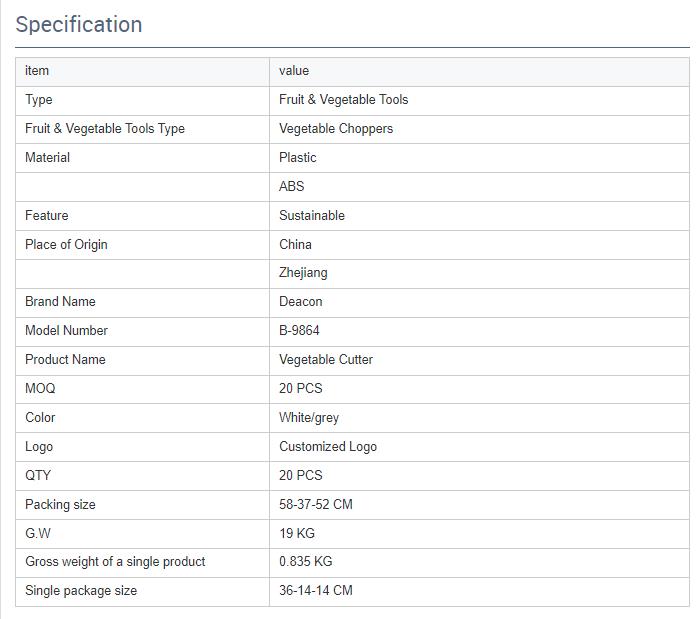Select the Sustainable feature value

point(312,216)
